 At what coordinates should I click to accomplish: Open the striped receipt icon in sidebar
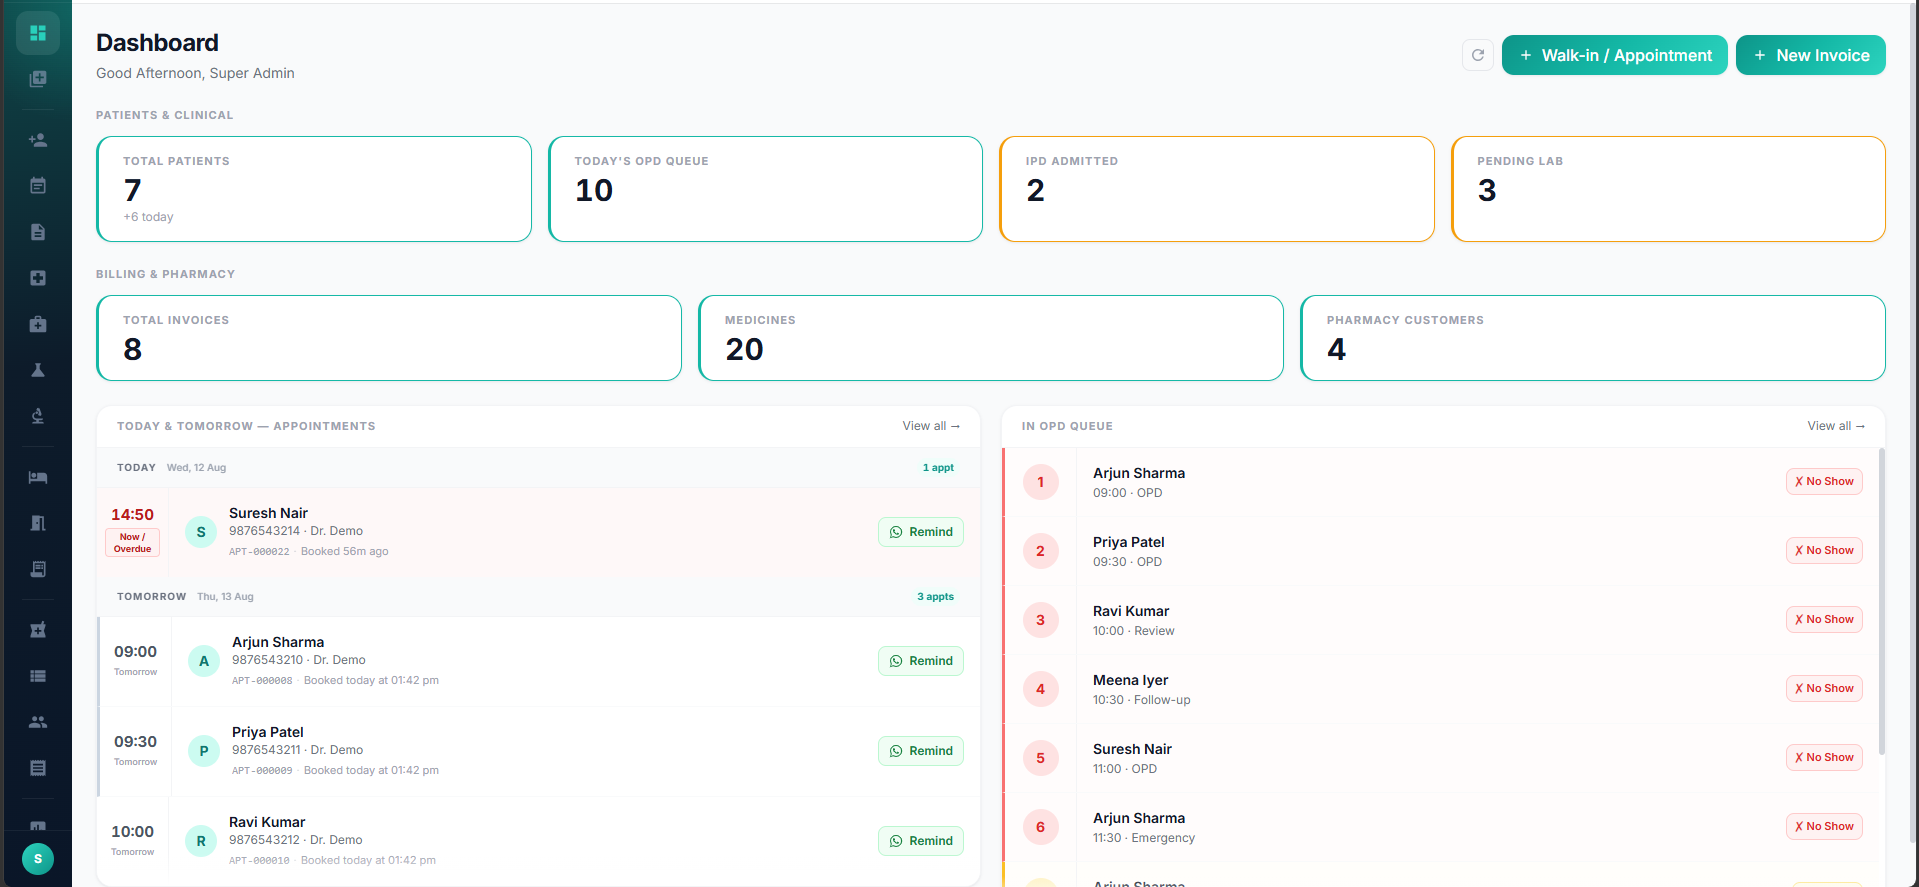[38, 768]
